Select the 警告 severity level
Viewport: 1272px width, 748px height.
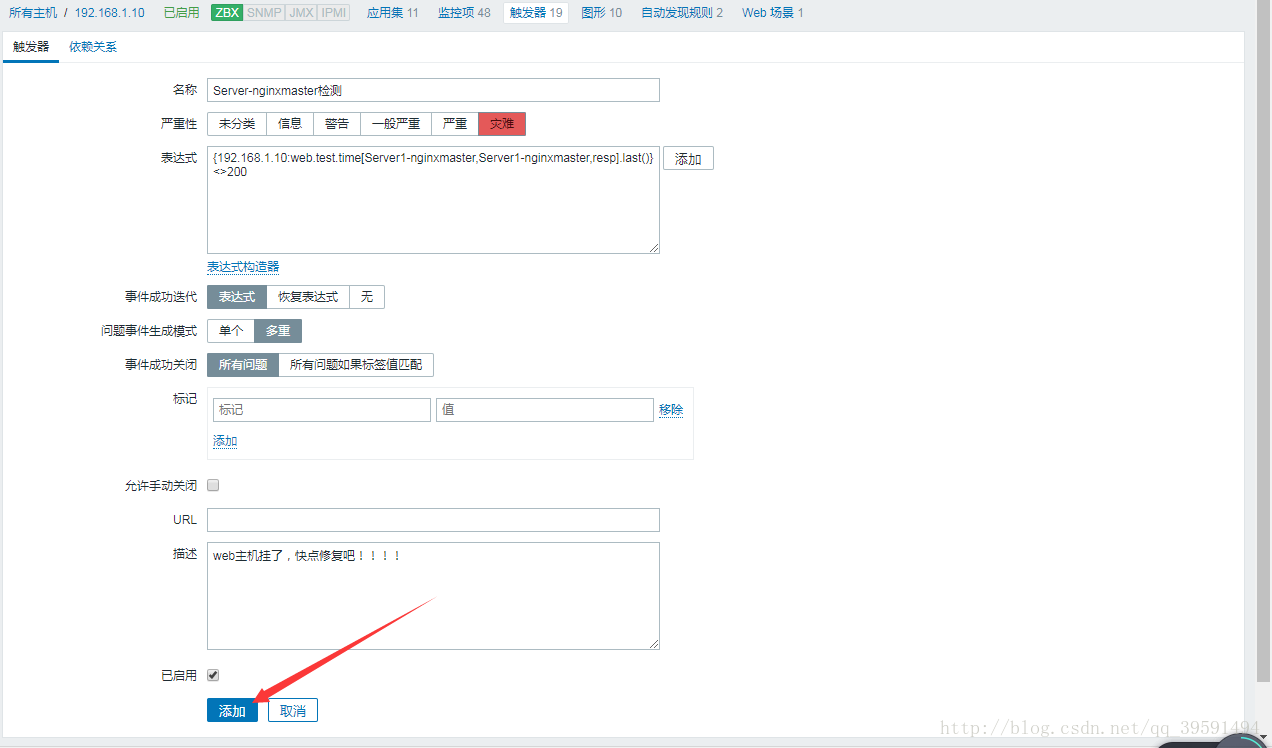(336, 123)
